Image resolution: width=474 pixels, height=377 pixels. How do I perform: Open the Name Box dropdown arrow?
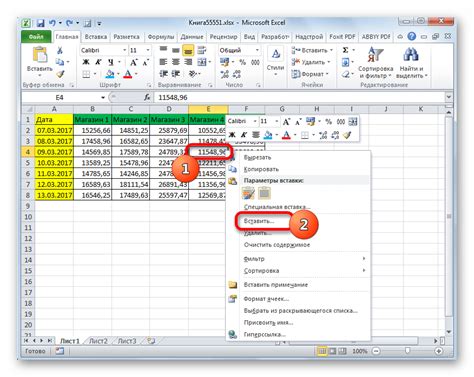(103, 97)
